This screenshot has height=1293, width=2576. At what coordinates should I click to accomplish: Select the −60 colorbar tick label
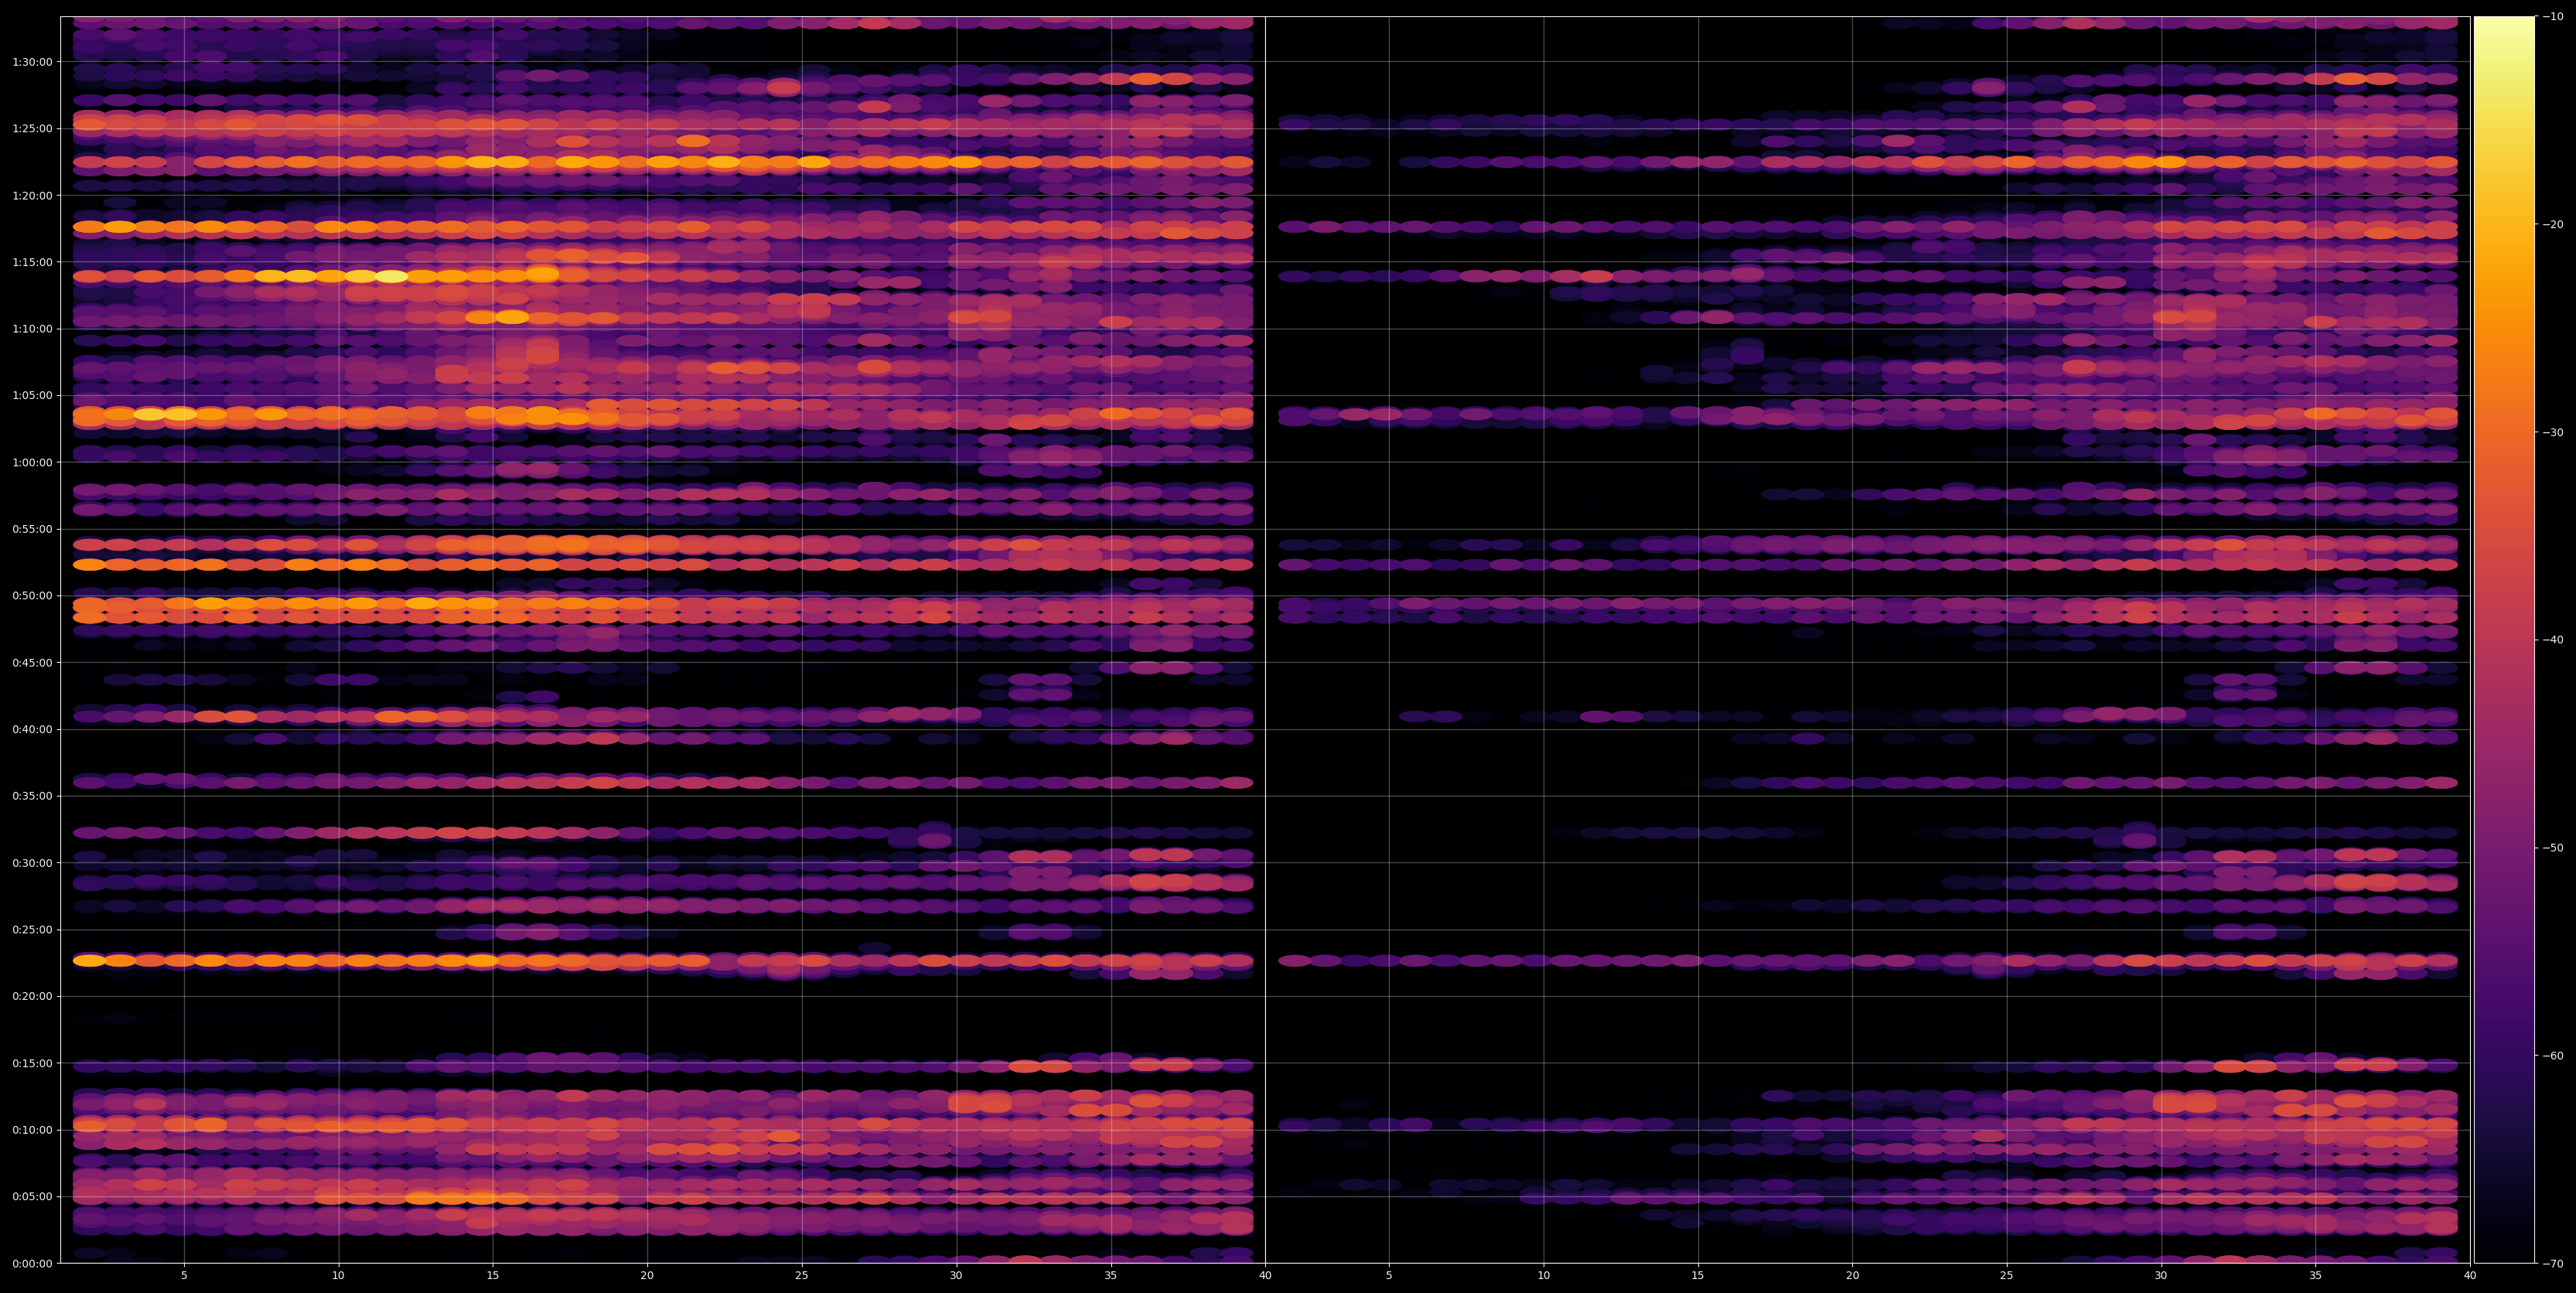tap(2552, 1055)
